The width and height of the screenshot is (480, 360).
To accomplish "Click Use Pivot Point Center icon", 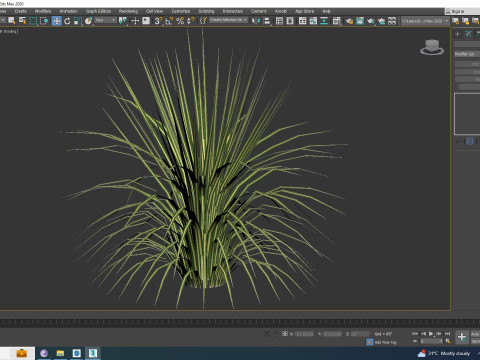I will 123,21.
